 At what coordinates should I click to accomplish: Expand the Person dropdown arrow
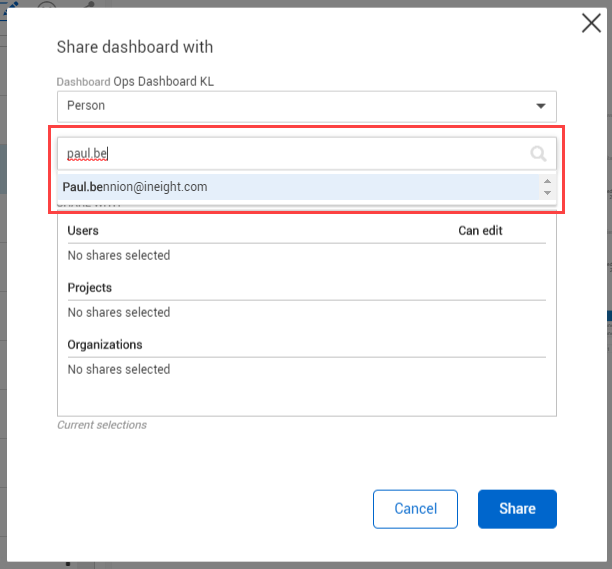pyautogui.click(x=541, y=105)
